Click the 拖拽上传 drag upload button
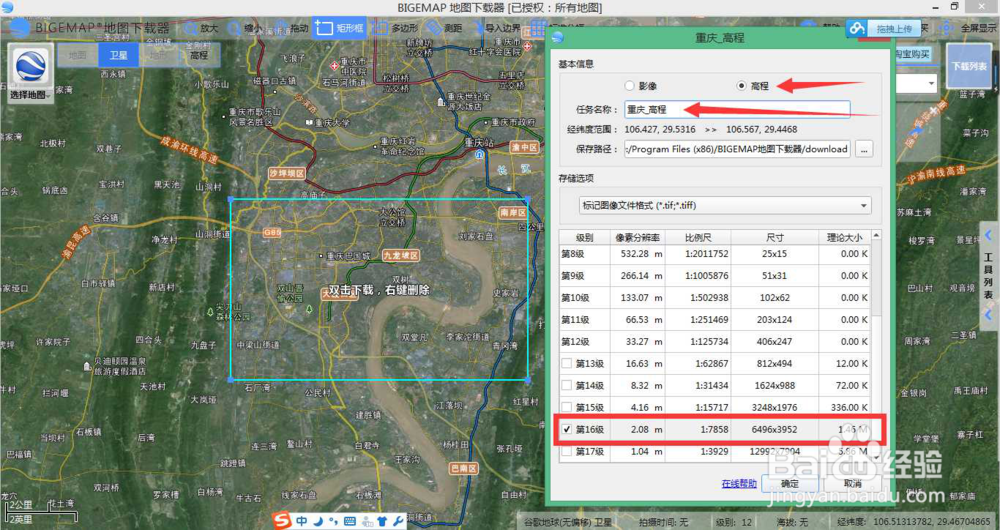 [894, 29]
